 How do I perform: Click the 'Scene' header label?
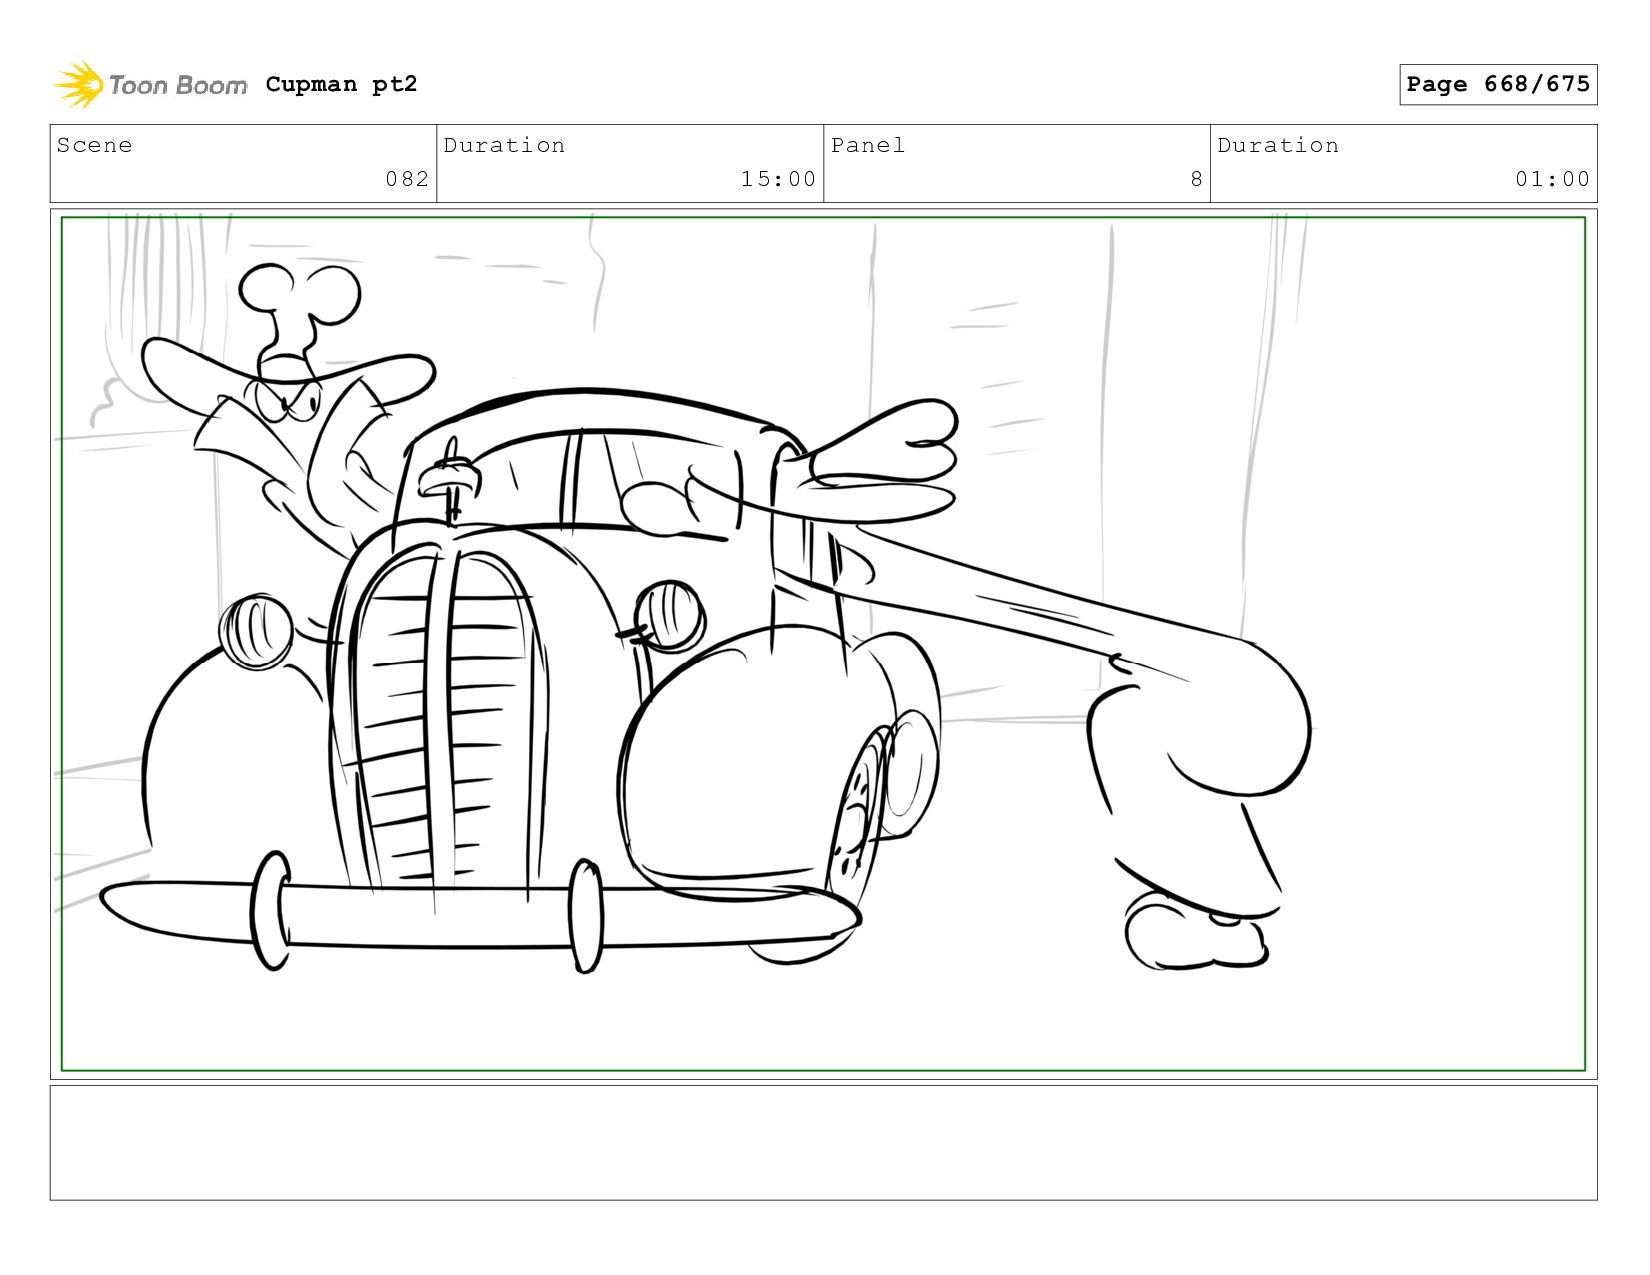(94, 145)
